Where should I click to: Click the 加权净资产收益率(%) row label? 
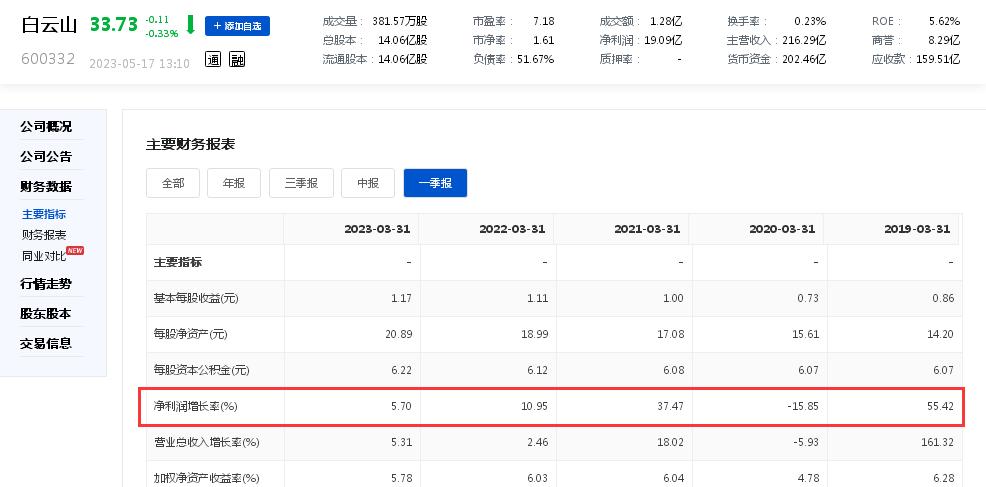[207, 479]
